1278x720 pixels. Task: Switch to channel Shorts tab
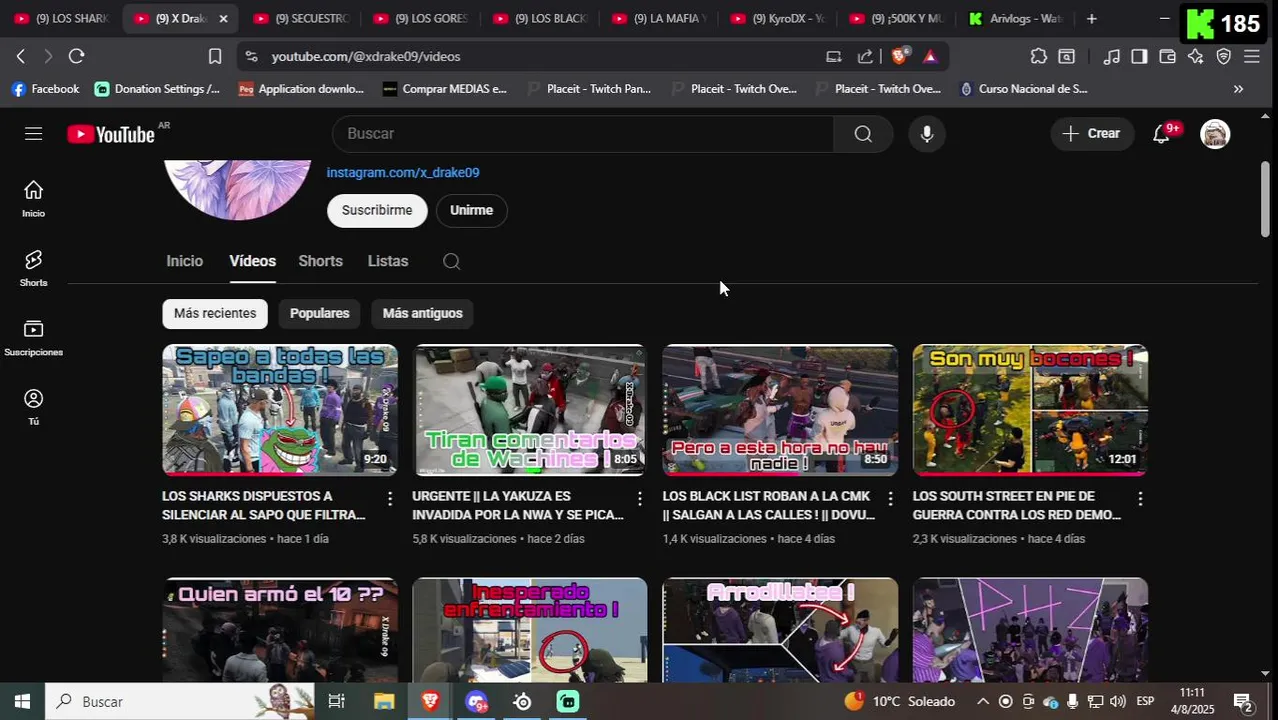click(x=321, y=261)
